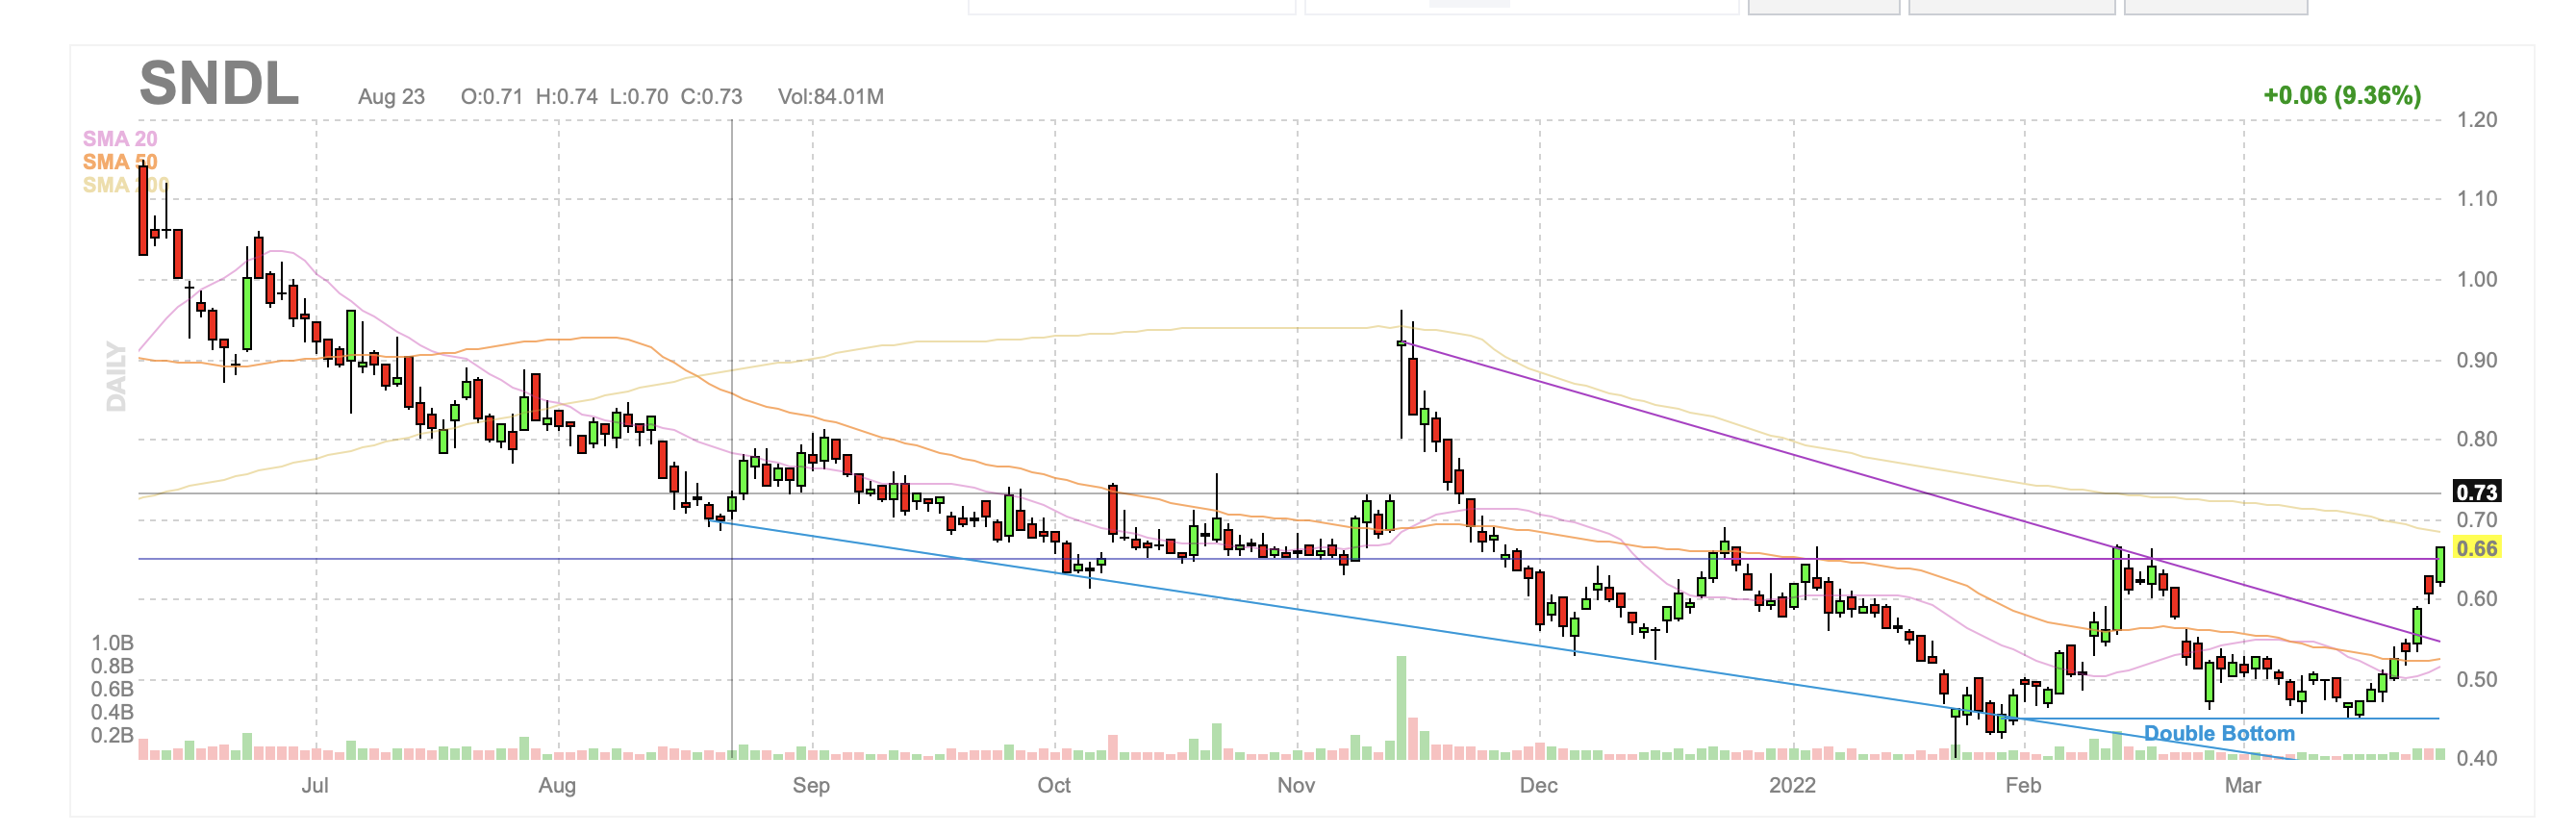This screenshot has height=833, width=2576.
Task: Click the 0.40 price axis label
Action: pyautogui.click(x=2476, y=759)
